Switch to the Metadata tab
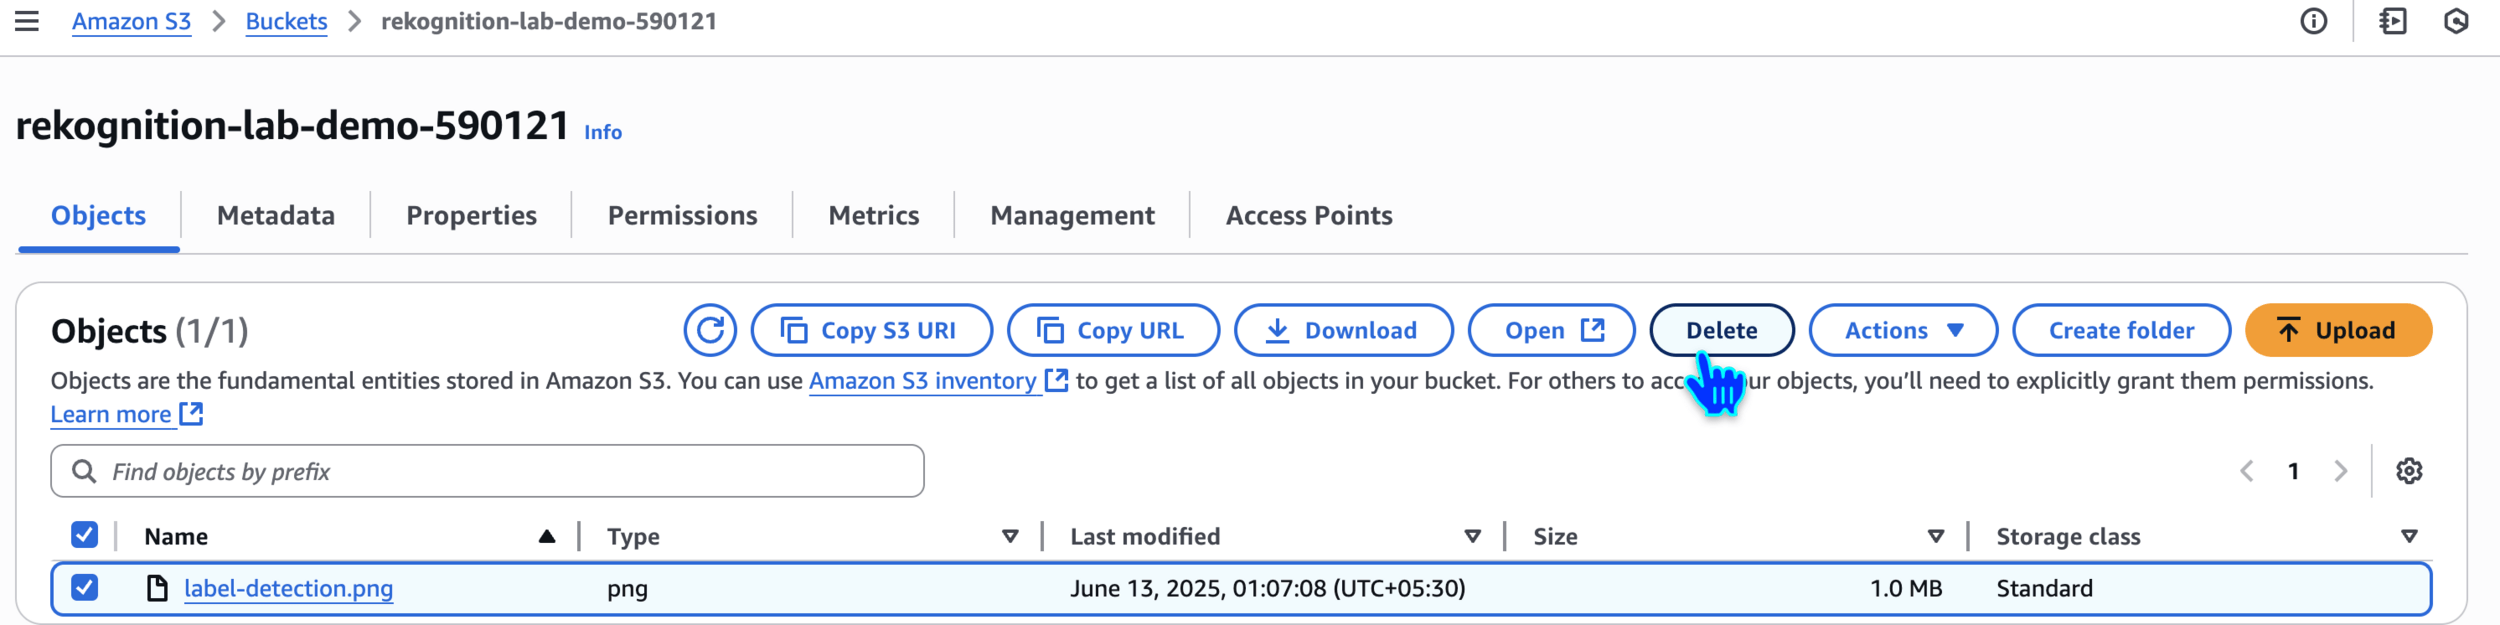The image size is (2500, 625). point(276,215)
